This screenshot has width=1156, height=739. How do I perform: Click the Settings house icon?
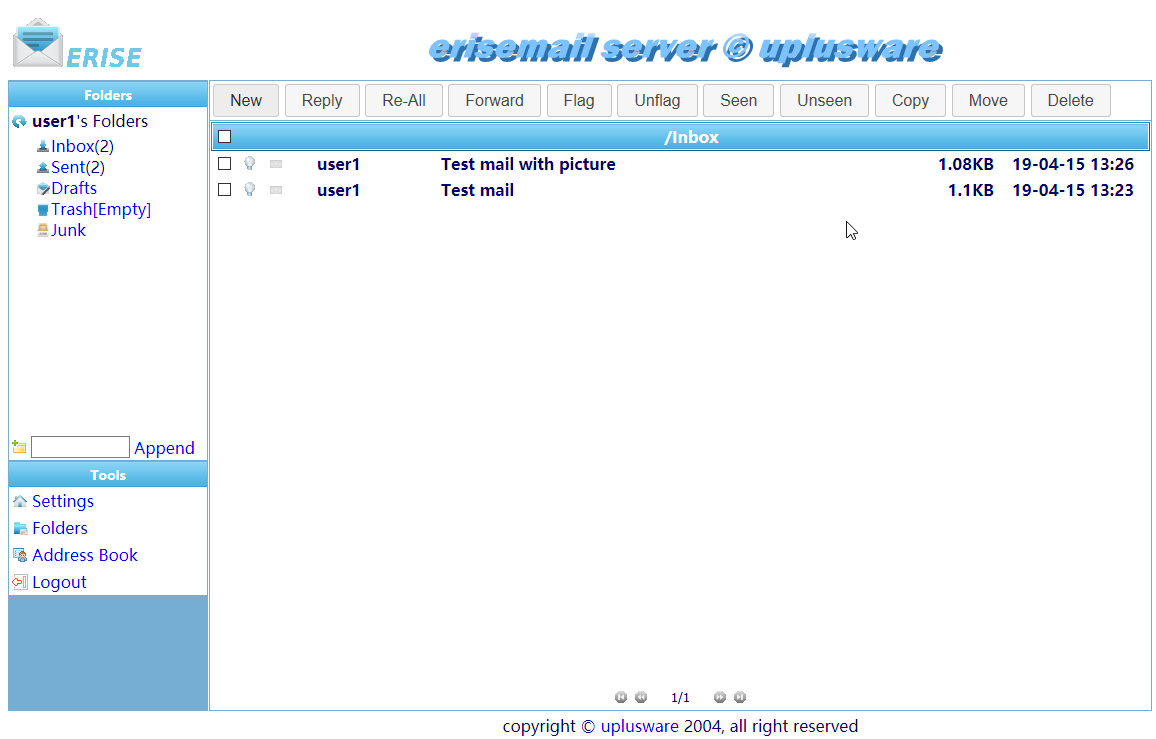click(20, 502)
